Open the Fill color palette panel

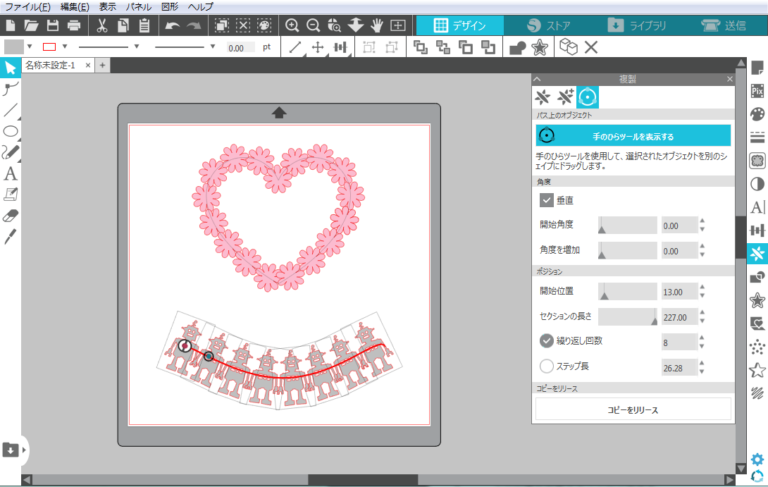[757, 114]
